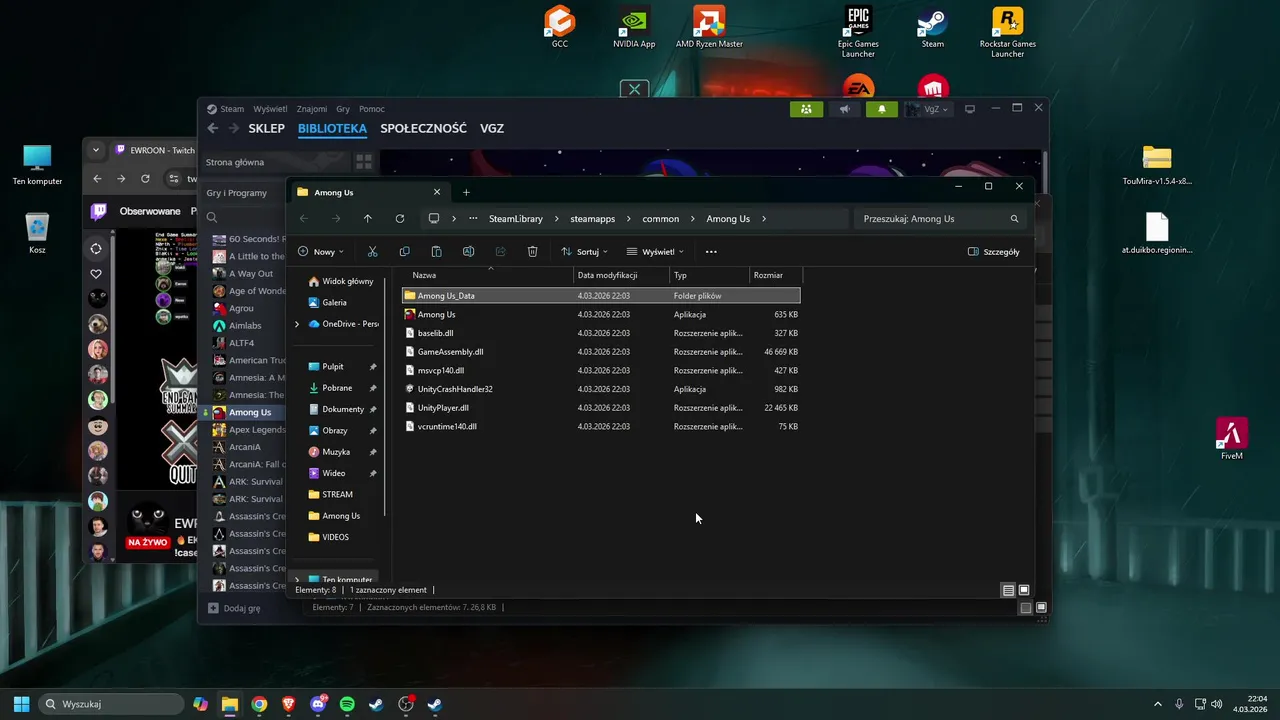The height and width of the screenshot is (720, 1280).
Task: Expand Ten komputer node in Explorer sidebar
Action: [x=297, y=580]
